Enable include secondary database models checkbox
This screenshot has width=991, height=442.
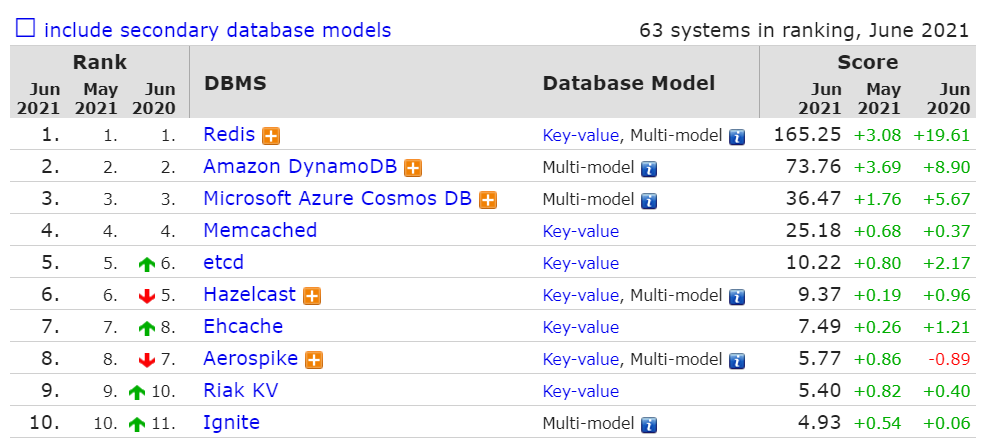tap(25, 28)
